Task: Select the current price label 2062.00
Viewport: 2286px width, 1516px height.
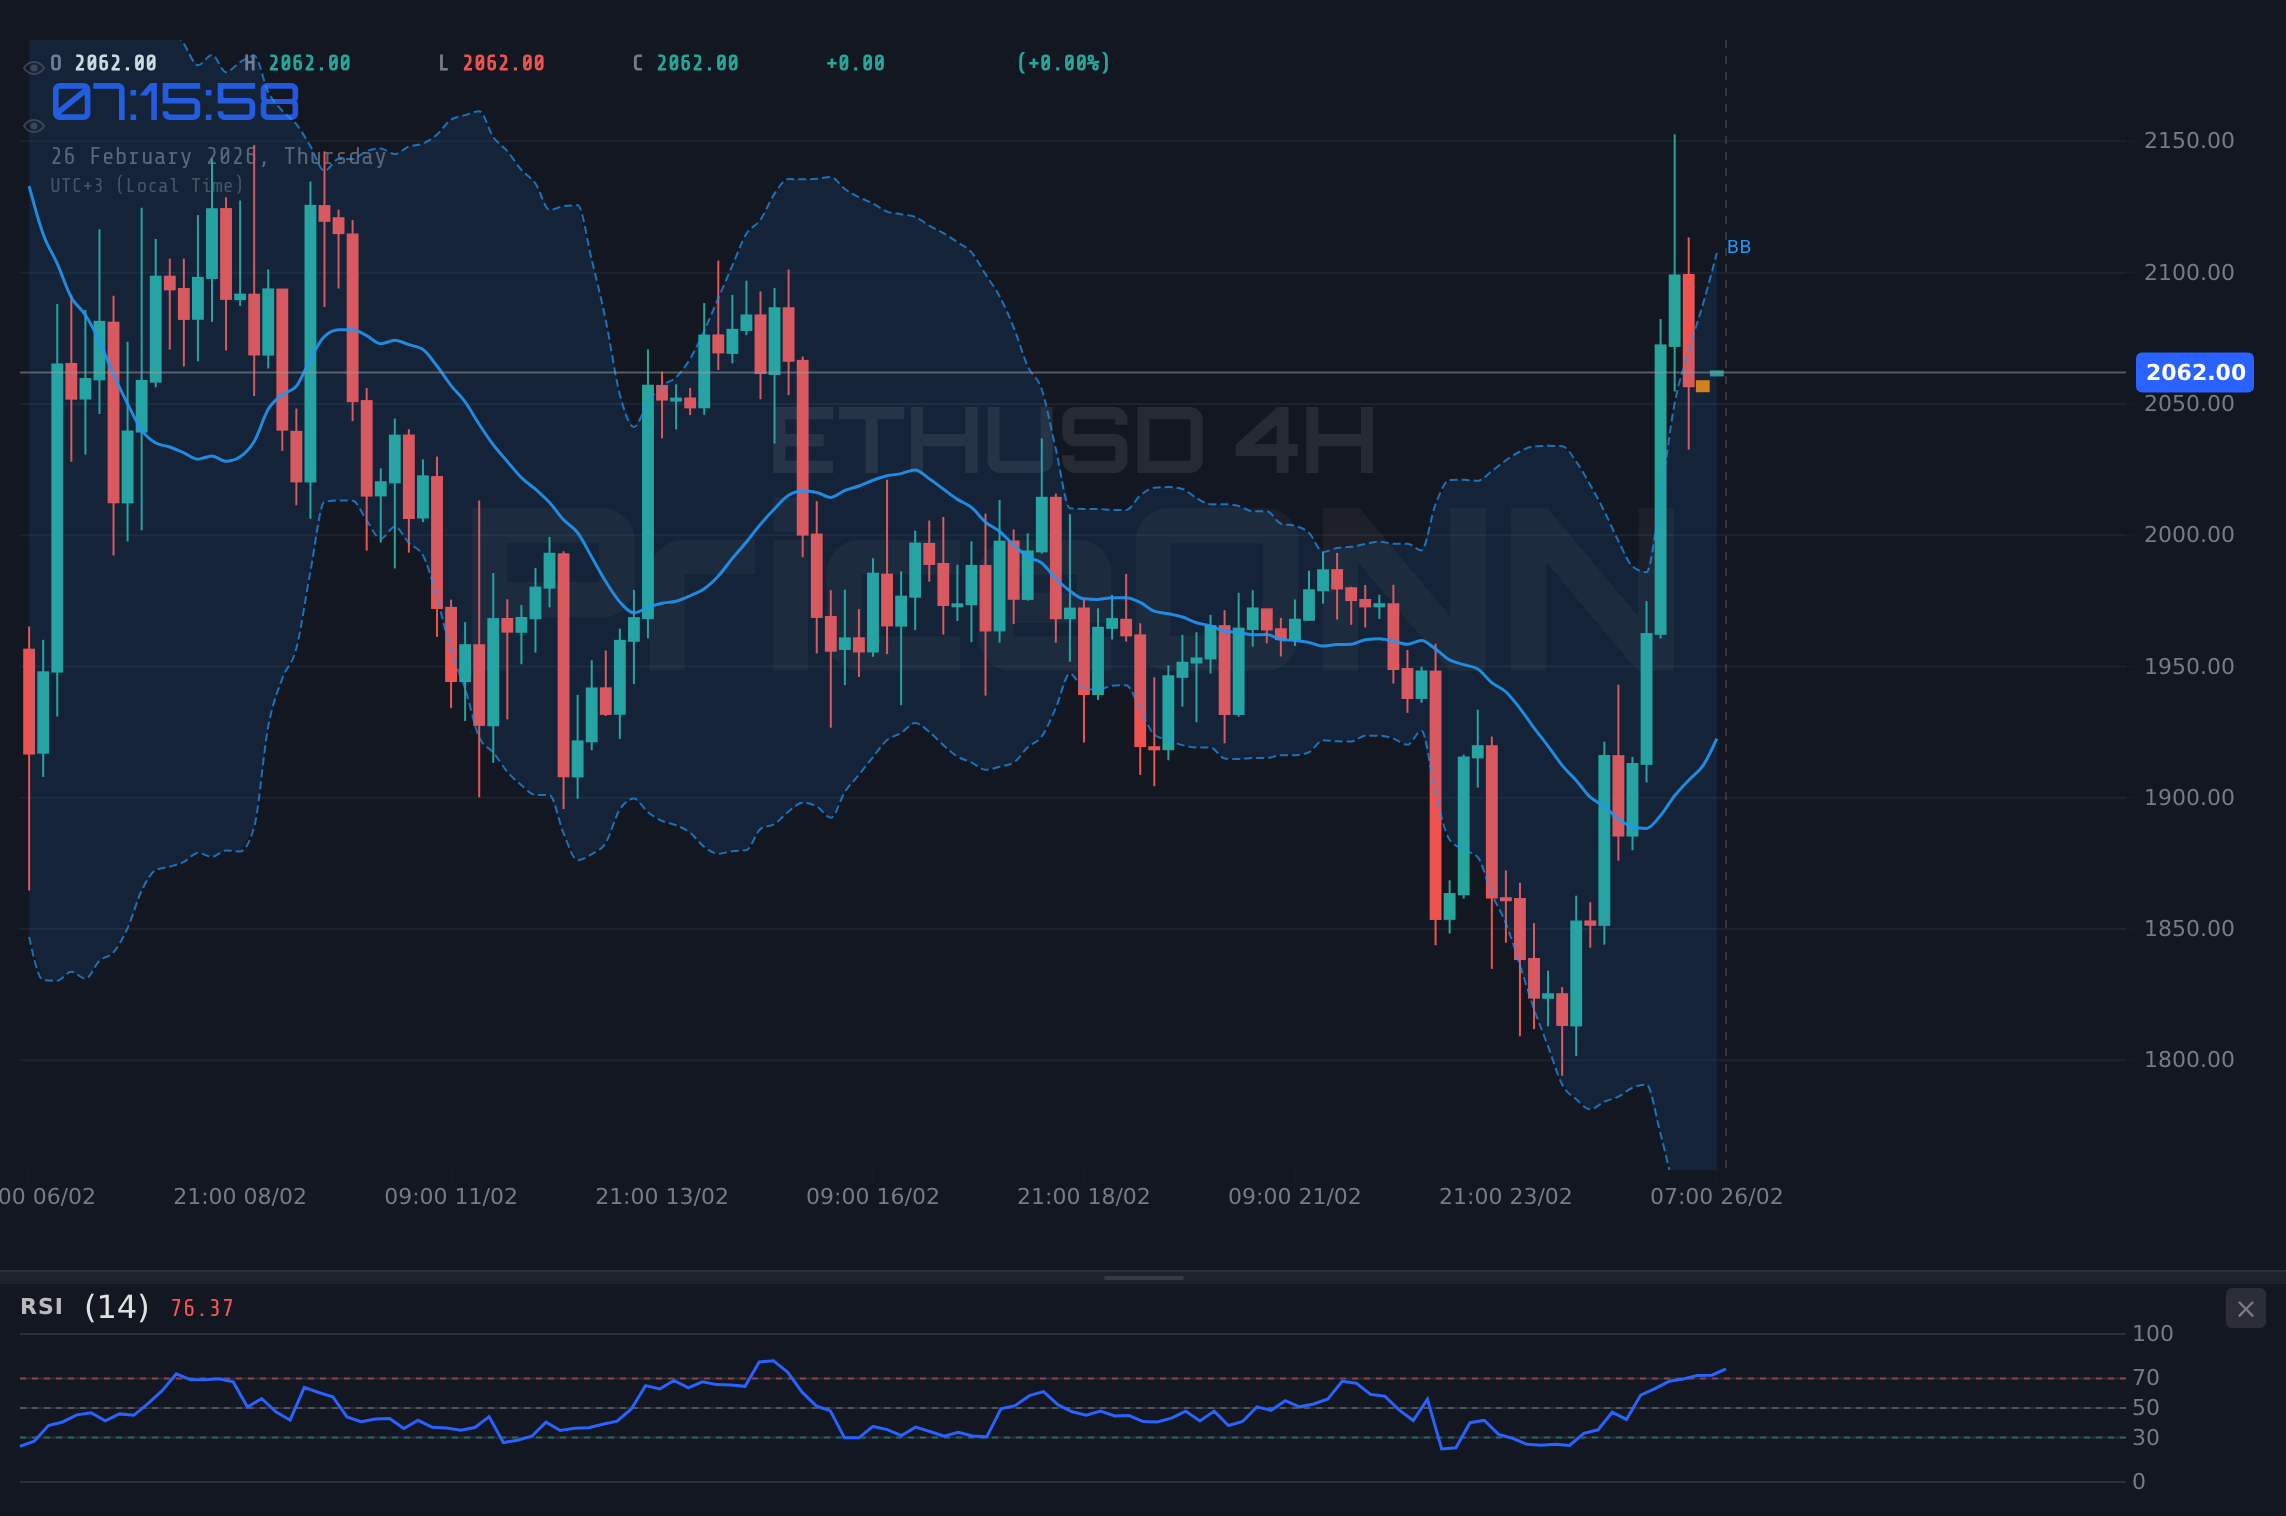Action: (2194, 372)
